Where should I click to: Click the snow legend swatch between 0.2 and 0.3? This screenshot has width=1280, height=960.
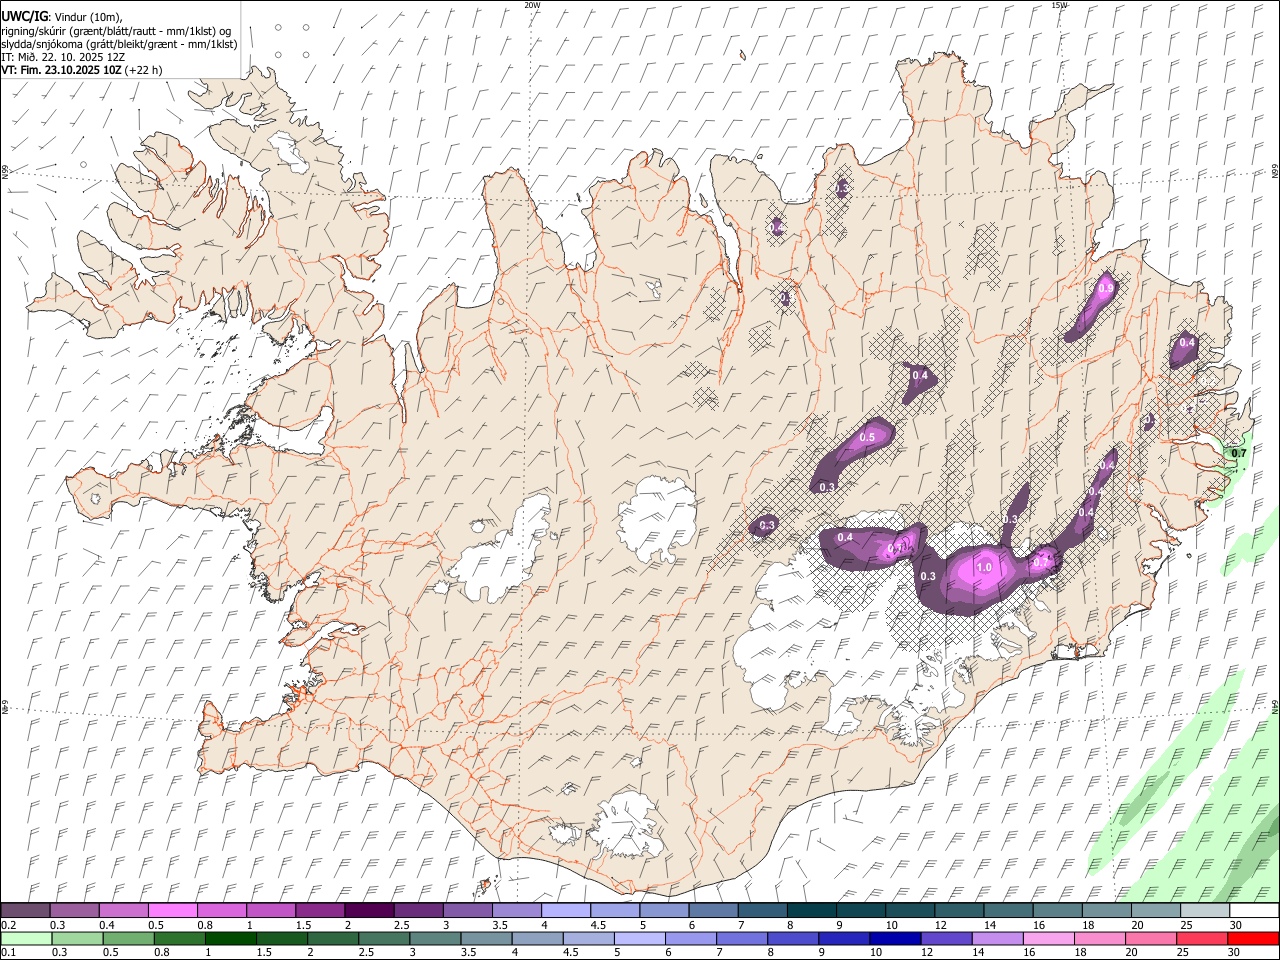tap(25, 910)
